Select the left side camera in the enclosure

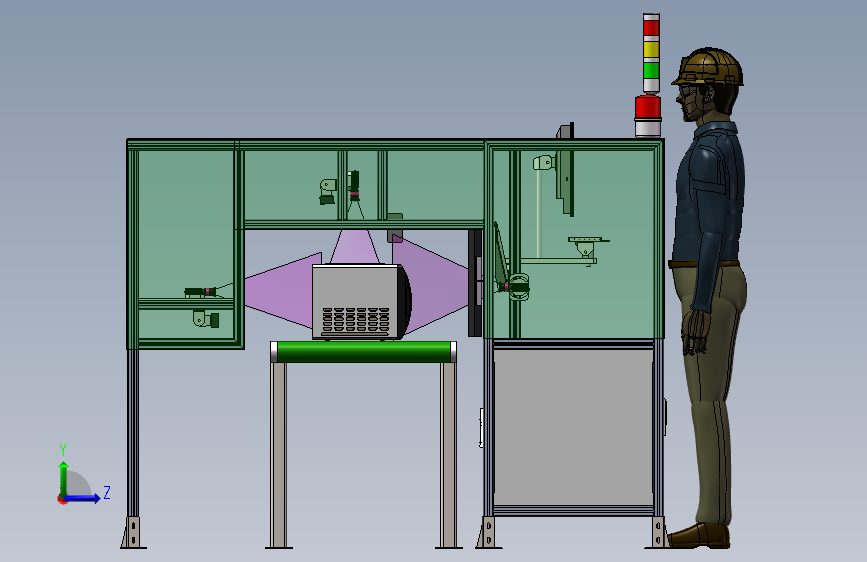200,292
